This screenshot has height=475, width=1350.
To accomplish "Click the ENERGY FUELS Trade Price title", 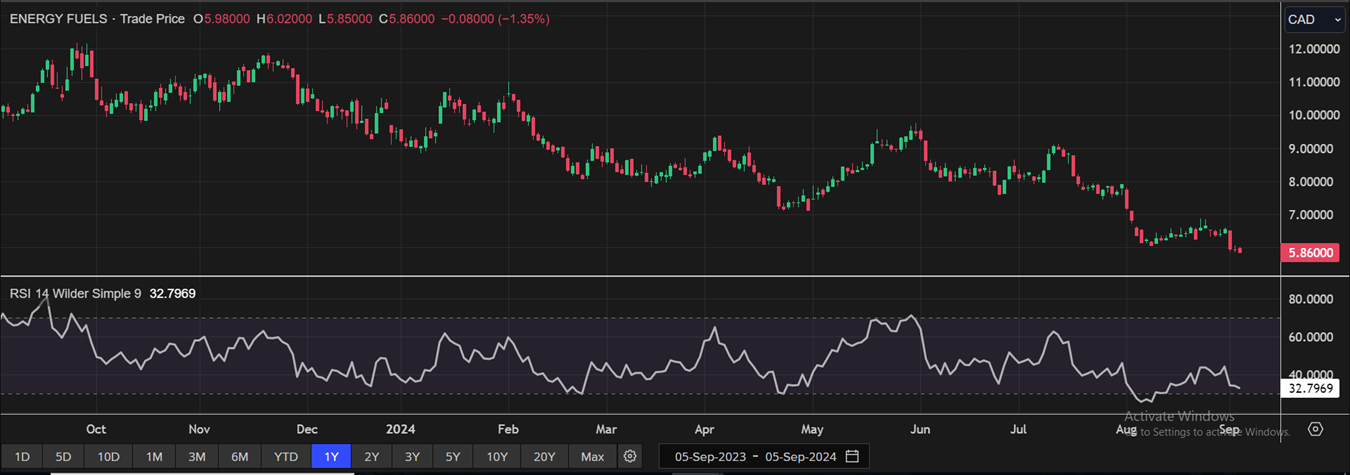I will point(97,19).
